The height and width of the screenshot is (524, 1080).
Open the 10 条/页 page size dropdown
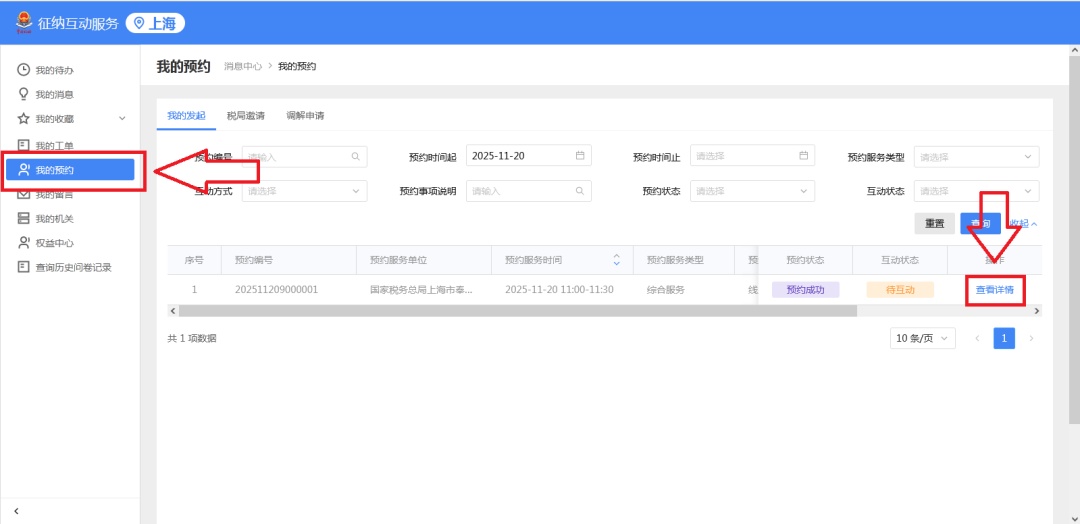pos(922,338)
